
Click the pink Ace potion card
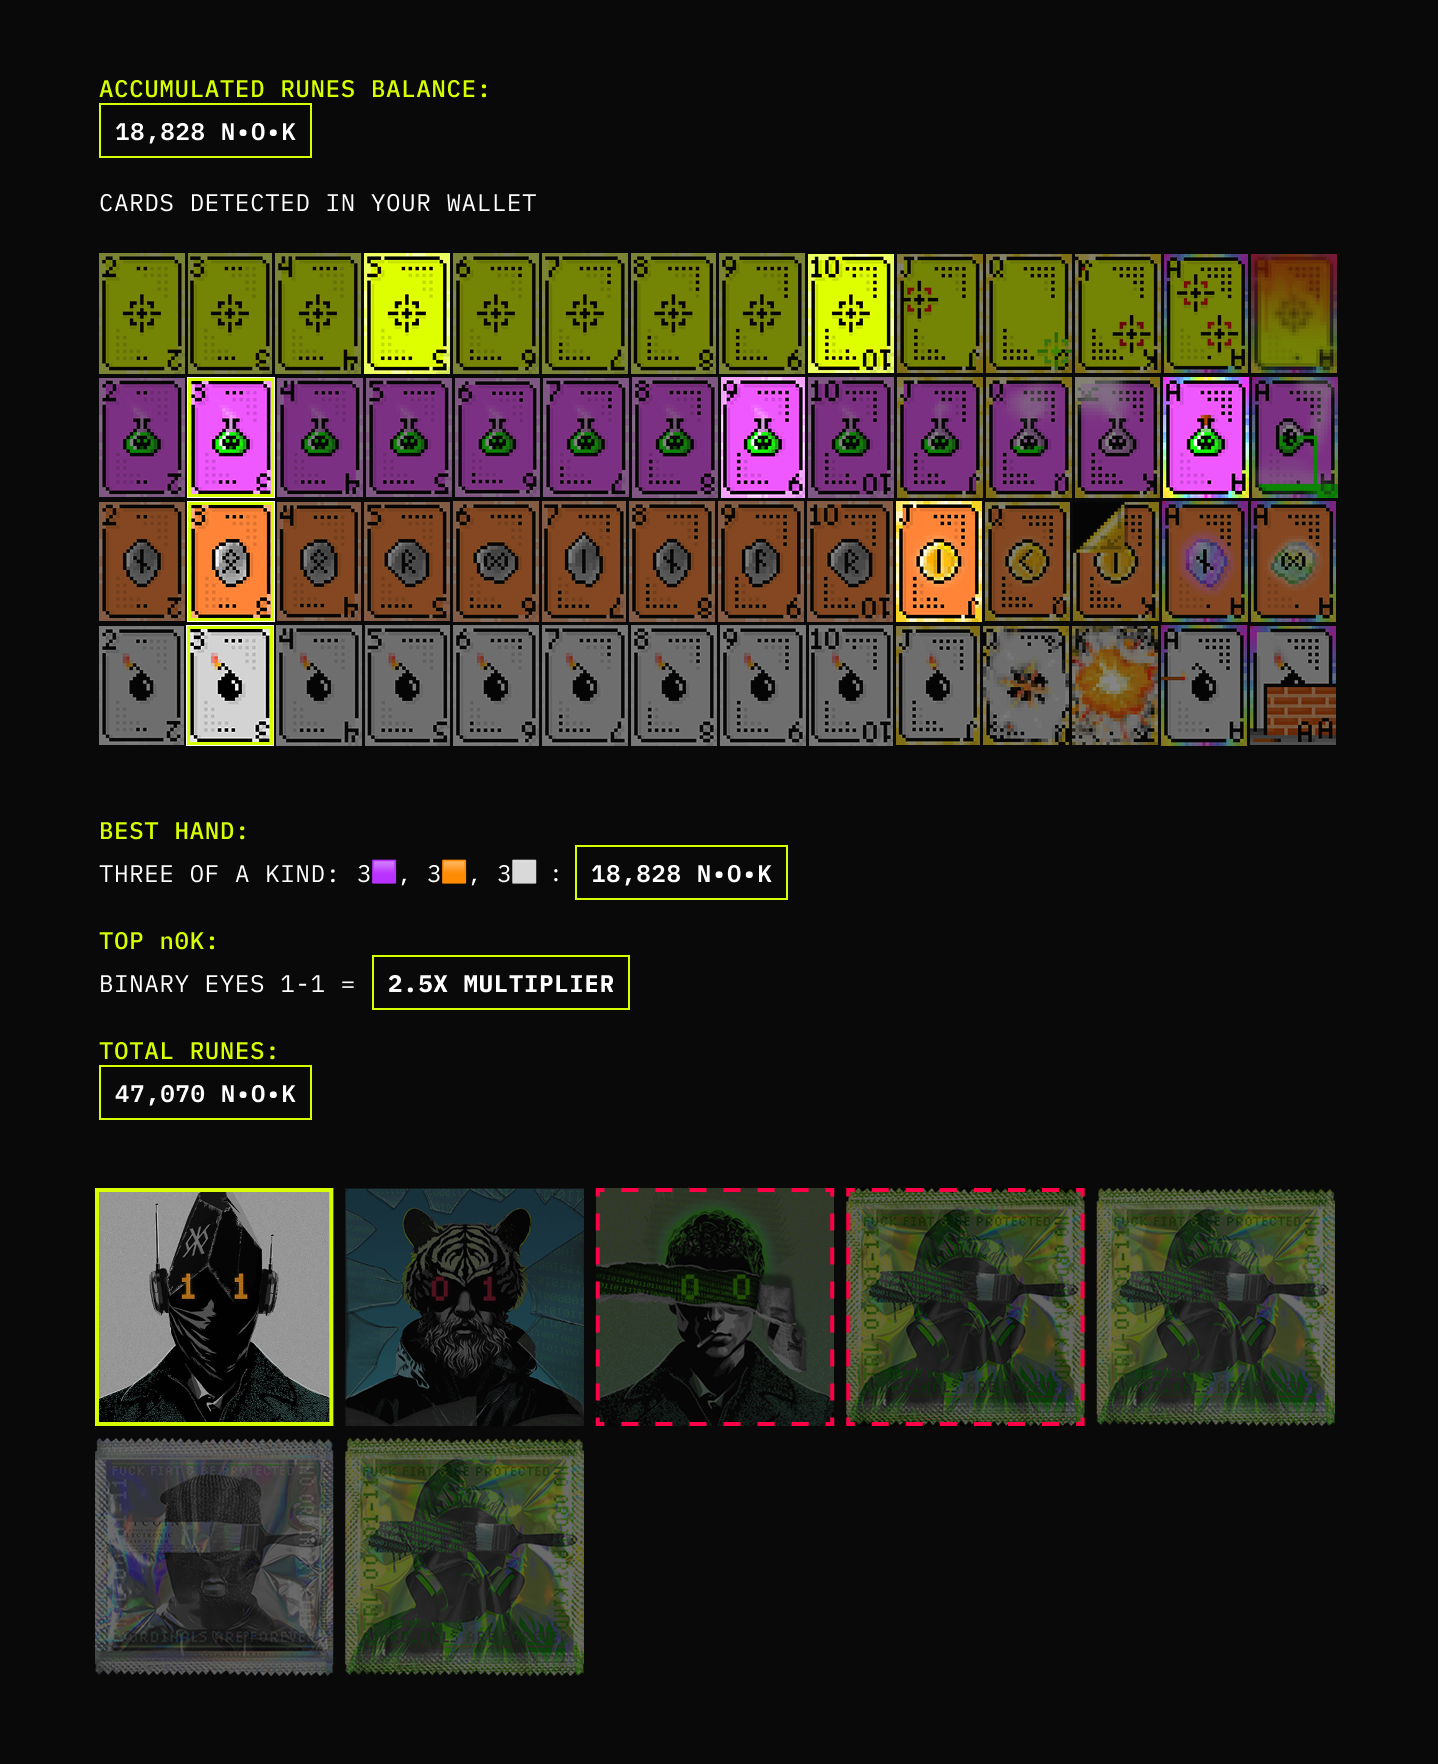pyautogui.click(x=1205, y=438)
